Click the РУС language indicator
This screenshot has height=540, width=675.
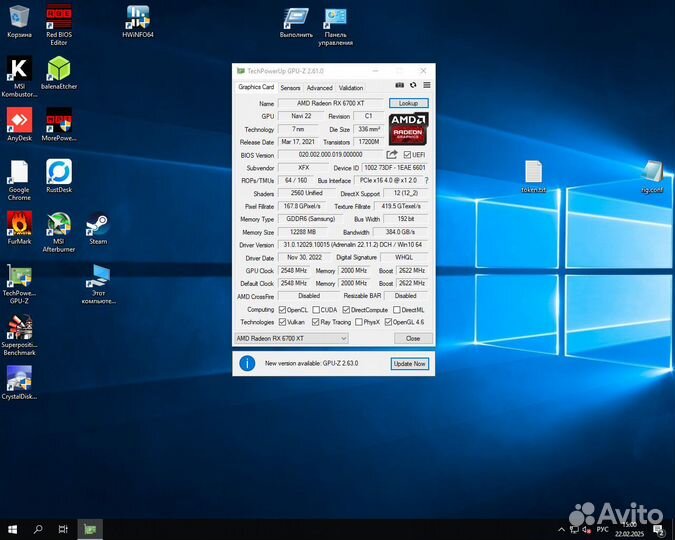coord(602,529)
